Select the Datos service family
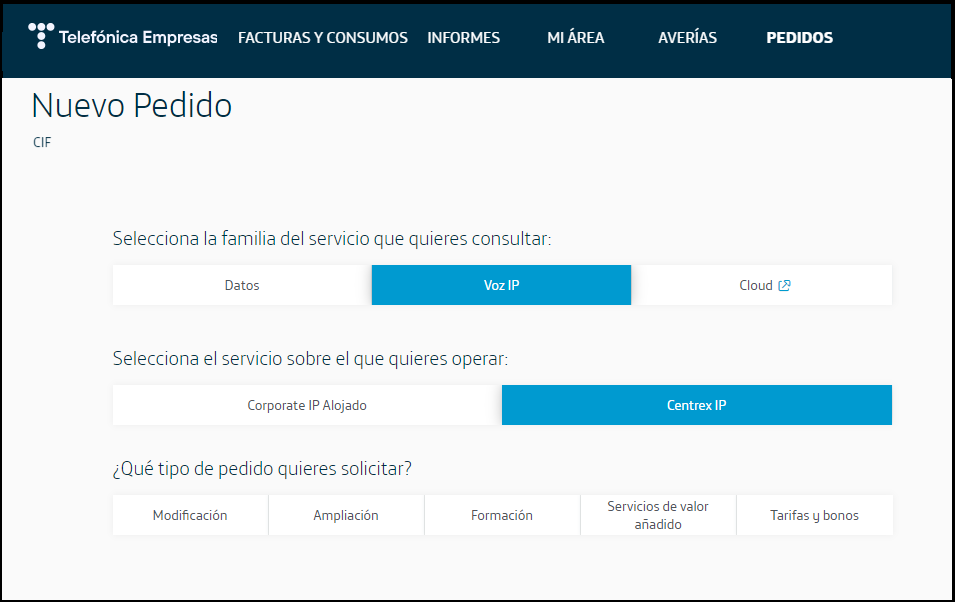 (241, 284)
